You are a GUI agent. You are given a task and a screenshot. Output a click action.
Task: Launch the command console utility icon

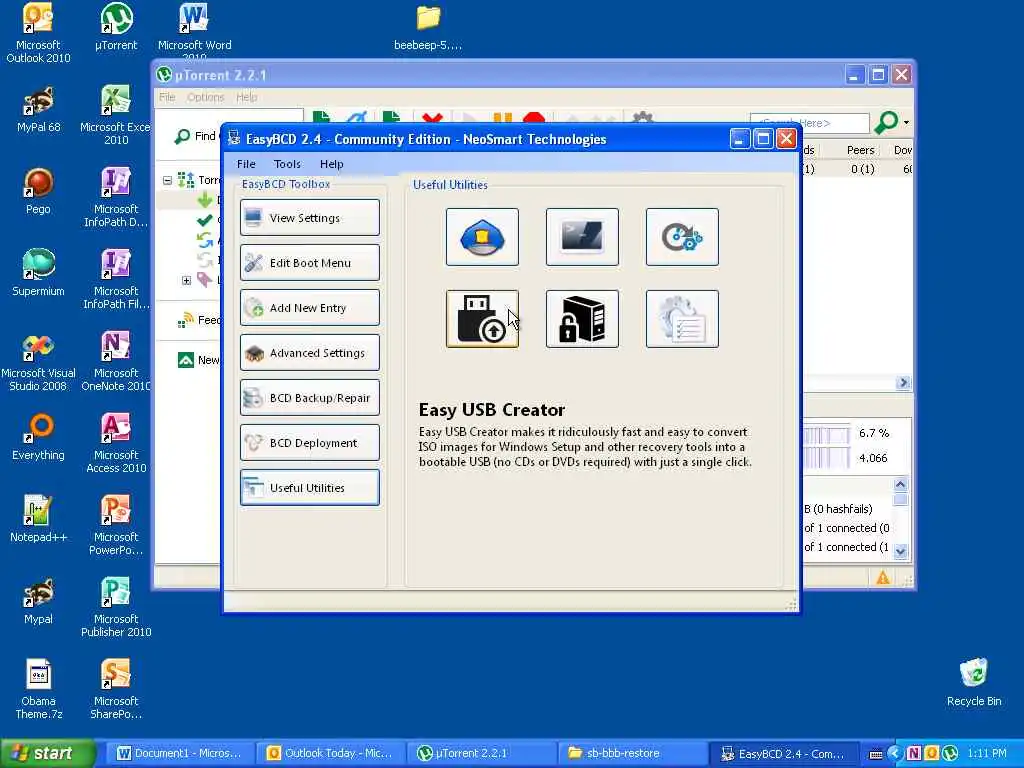582,237
